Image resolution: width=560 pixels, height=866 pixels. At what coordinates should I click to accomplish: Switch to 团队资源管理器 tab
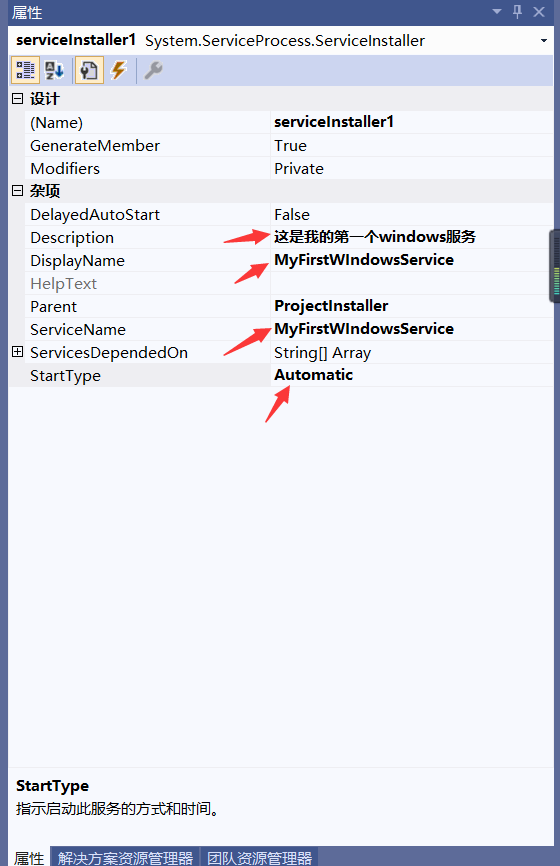pyautogui.click(x=259, y=857)
